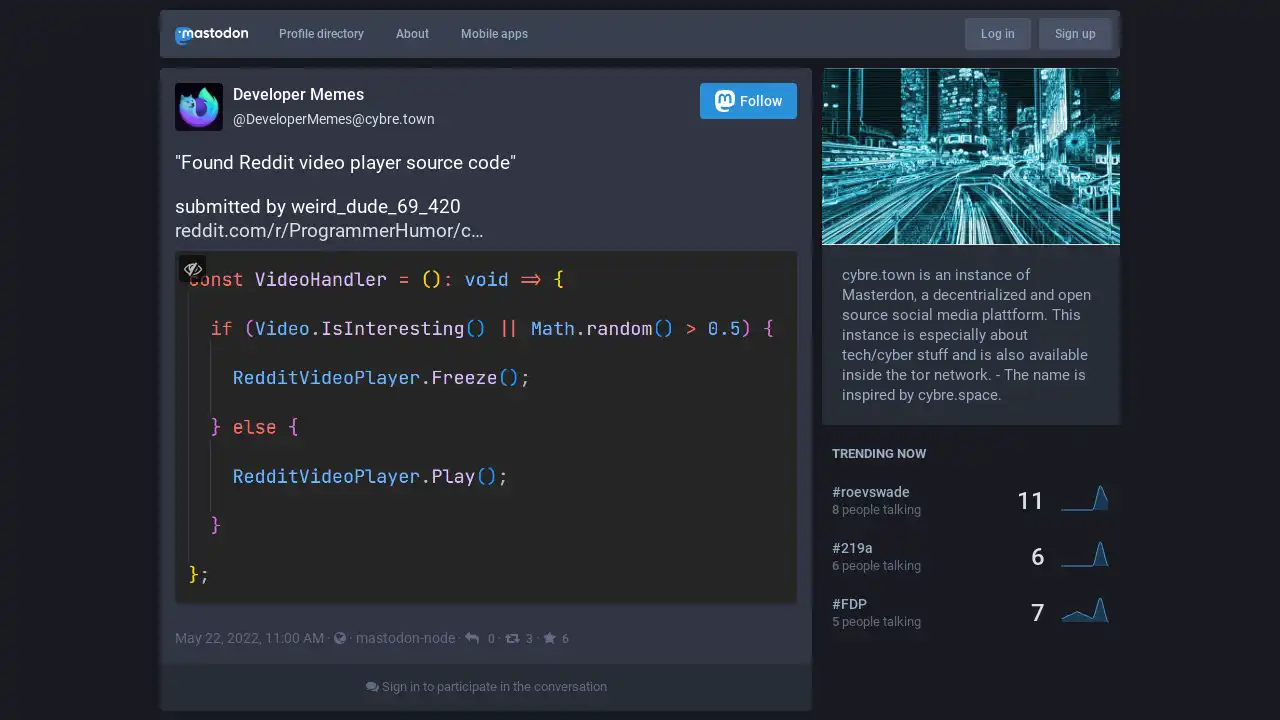Screen dimensions: 1280x720
Task: Click the Log in button
Action: click(998, 34)
